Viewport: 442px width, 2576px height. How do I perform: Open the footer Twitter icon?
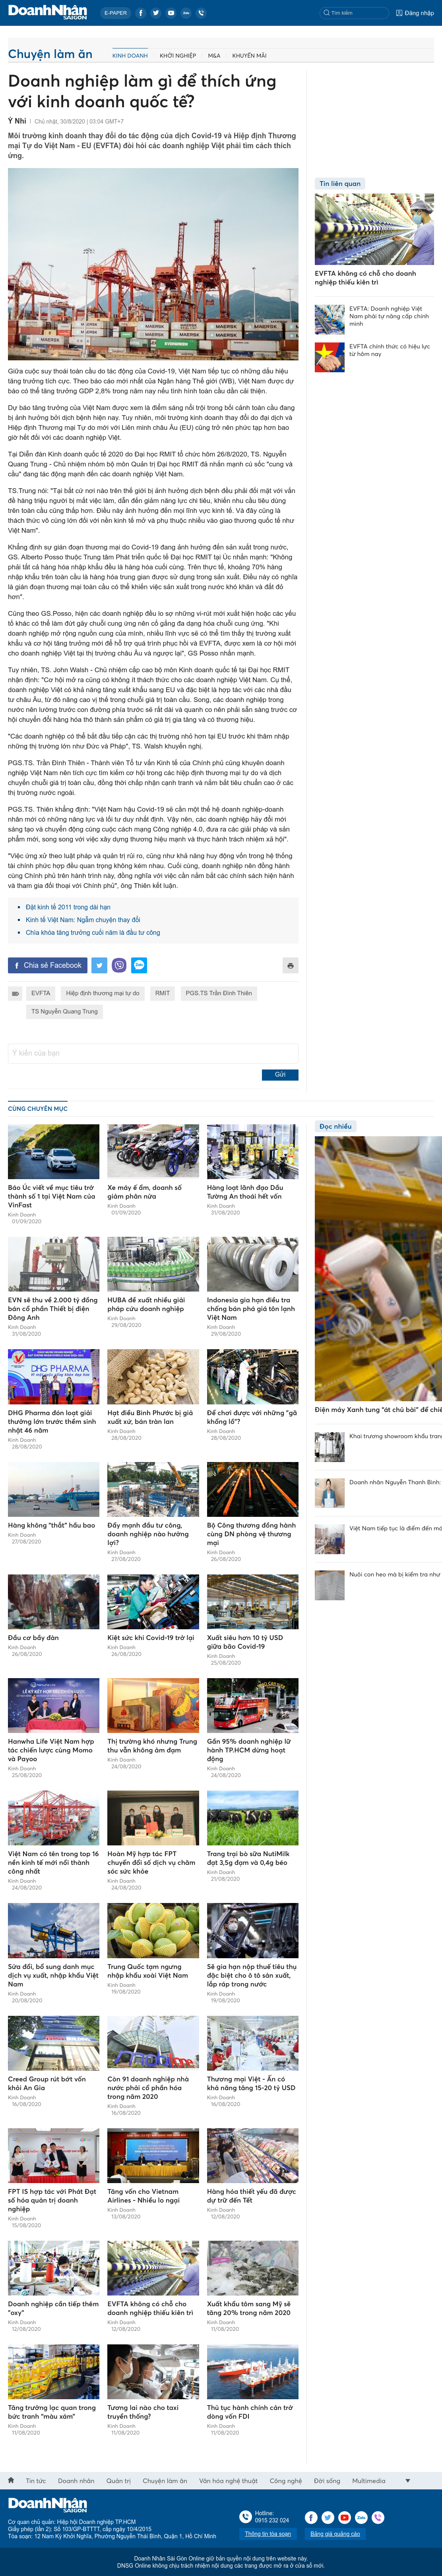pyautogui.click(x=328, y=2517)
